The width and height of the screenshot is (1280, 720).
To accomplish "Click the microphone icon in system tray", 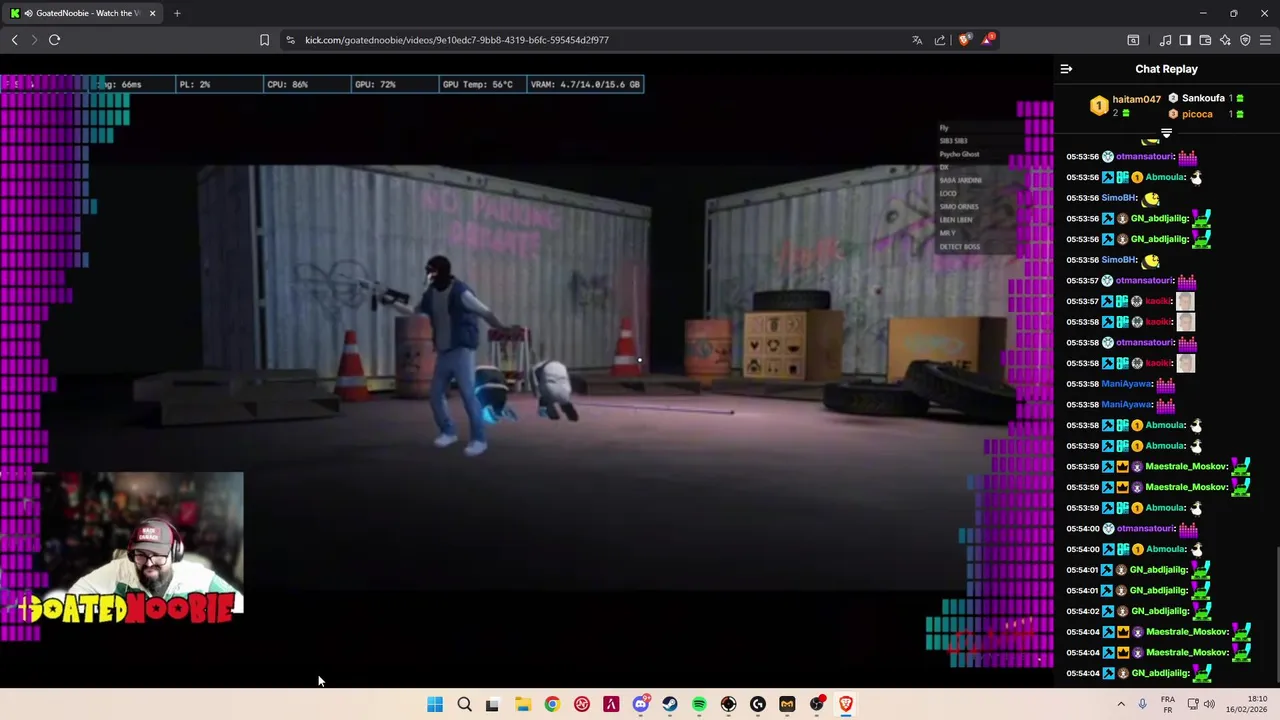I will point(1143,705).
